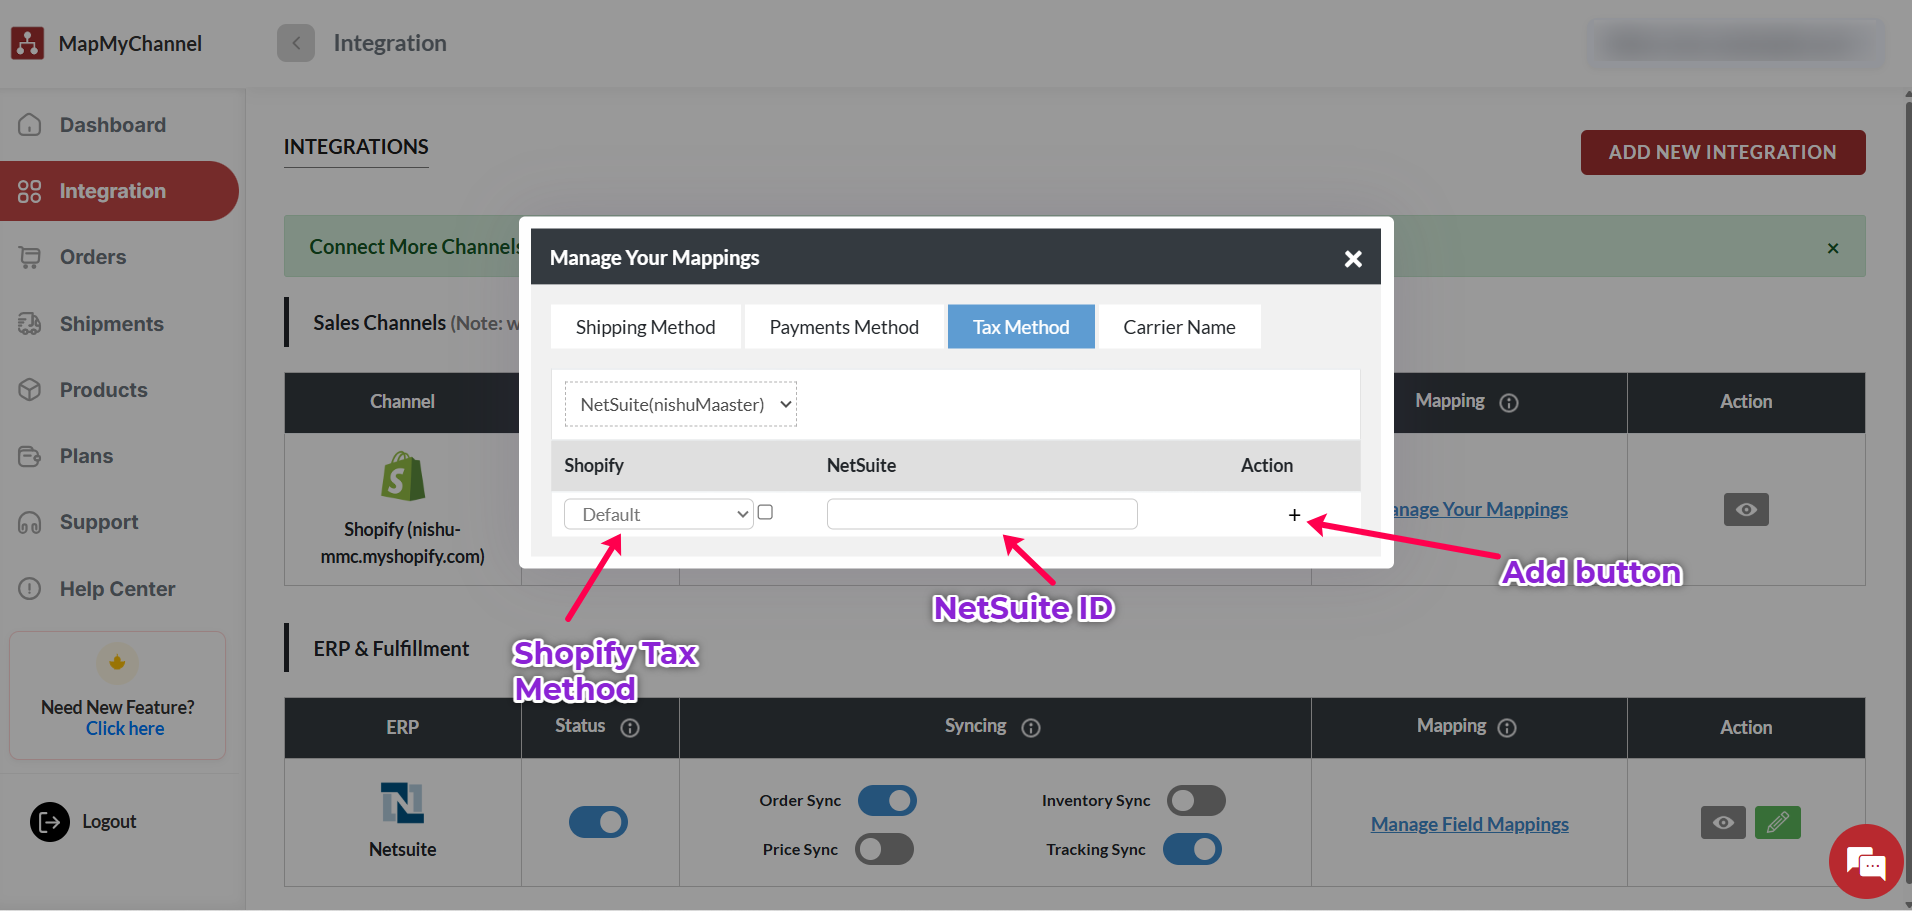Click the eye view icon for Netsuite
Screen dimensions: 1912x911
1723,823
